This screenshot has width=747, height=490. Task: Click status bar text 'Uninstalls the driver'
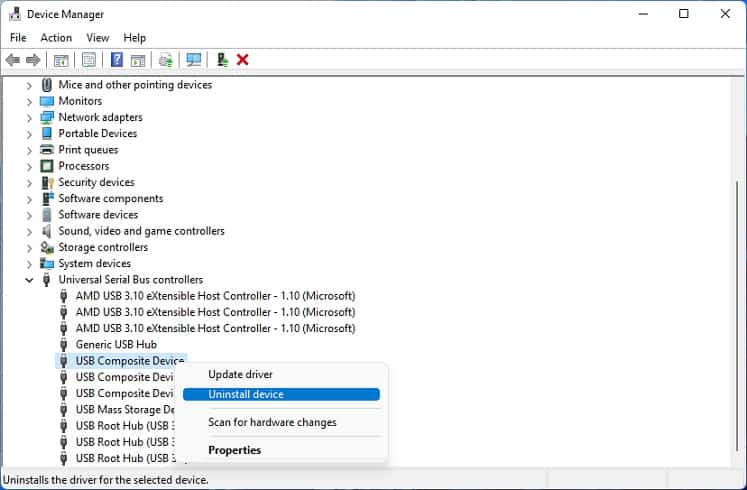[x=106, y=480]
